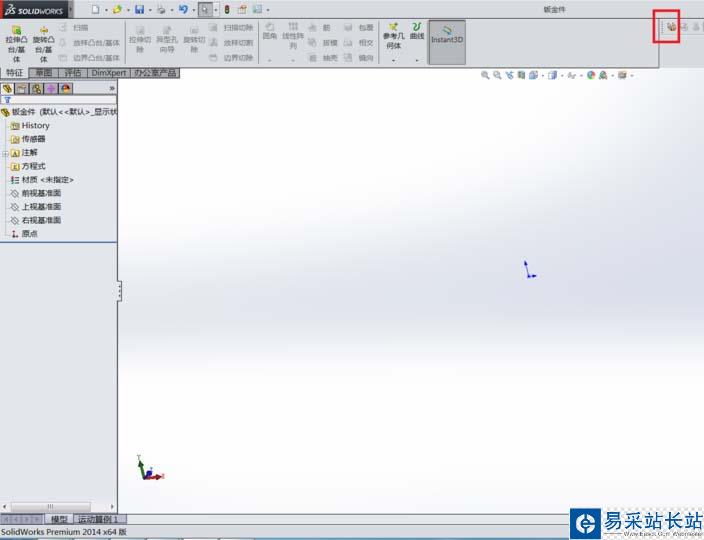
Task: Expand the 曲线 dropdown arrow
Action: (x=417, y=60)
